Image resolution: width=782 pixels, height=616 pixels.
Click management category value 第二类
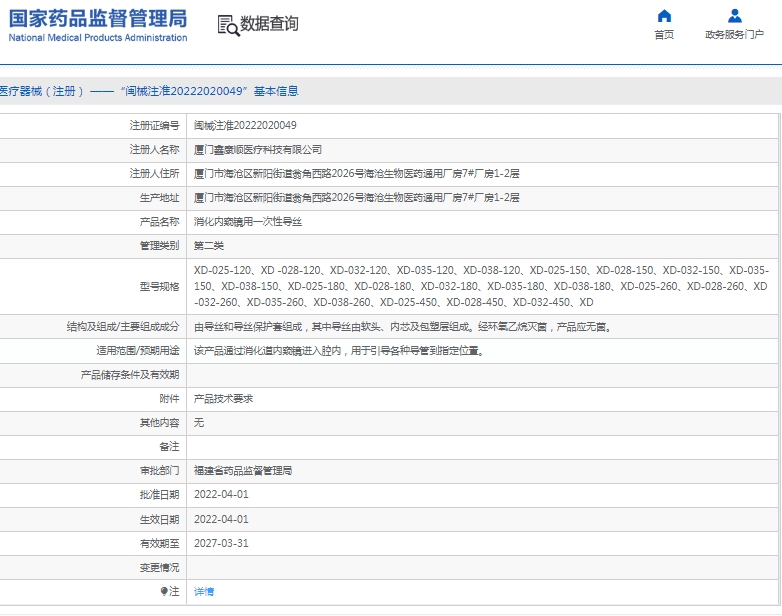click(x=209, y=245)
